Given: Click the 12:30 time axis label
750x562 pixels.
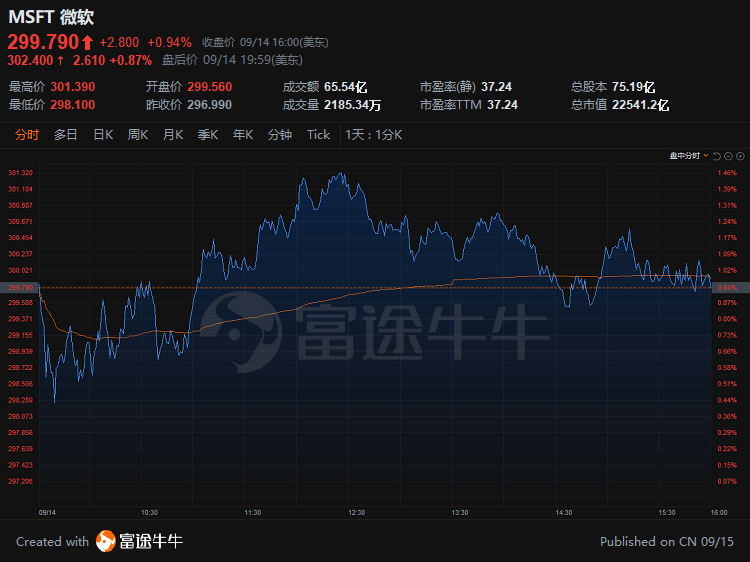Looking at the screenshot, I should click(x=356, y=512).
